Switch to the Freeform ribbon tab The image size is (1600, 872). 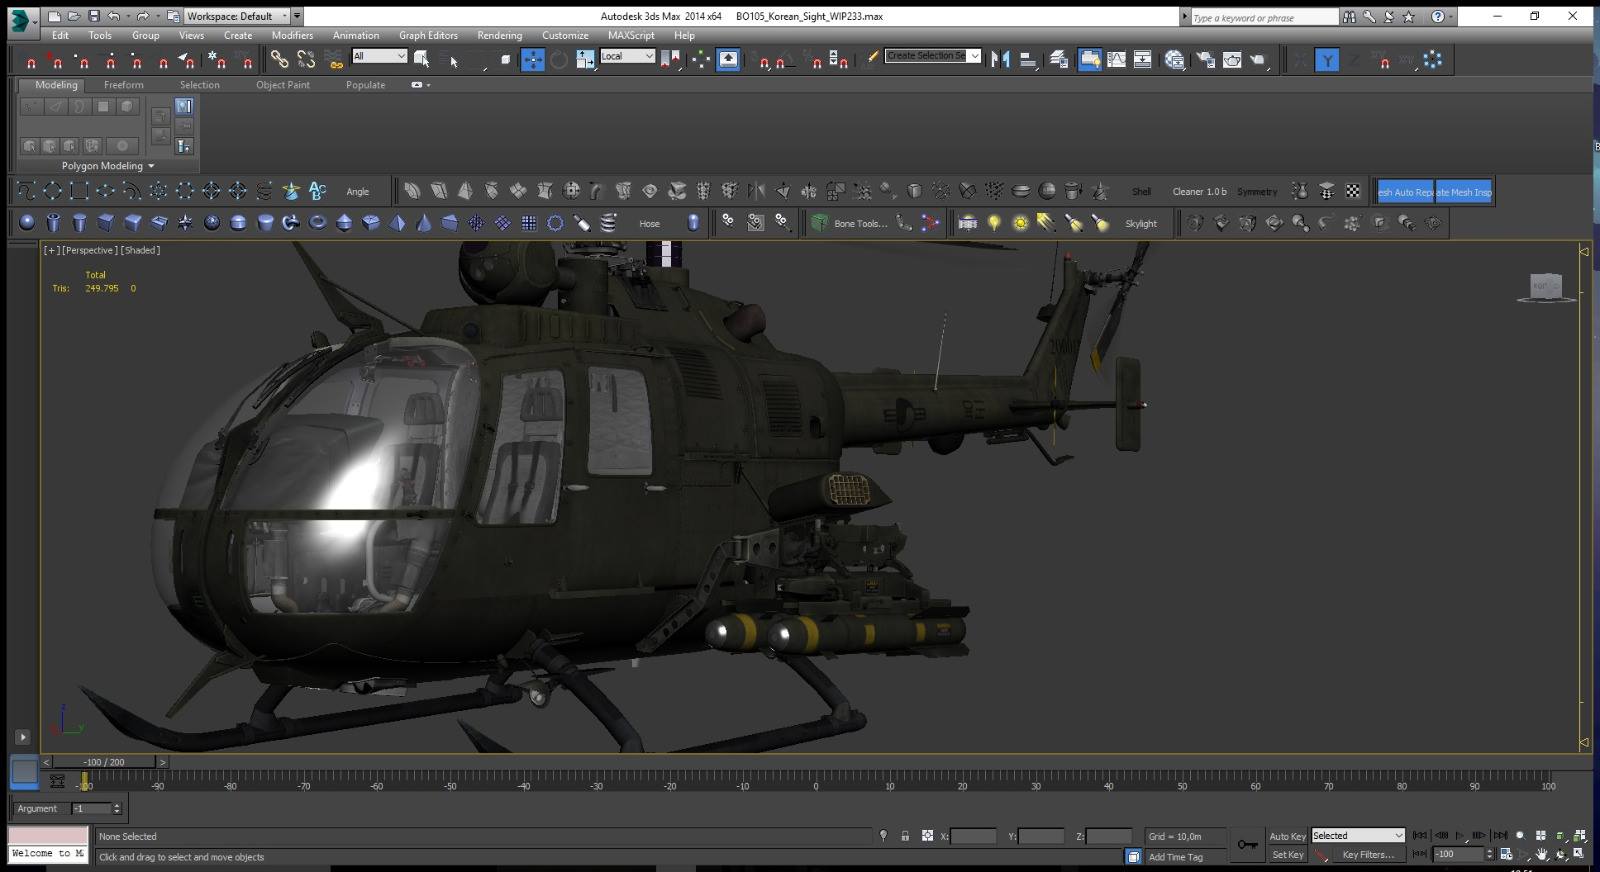pyautogui.click(x=124, y=85)
